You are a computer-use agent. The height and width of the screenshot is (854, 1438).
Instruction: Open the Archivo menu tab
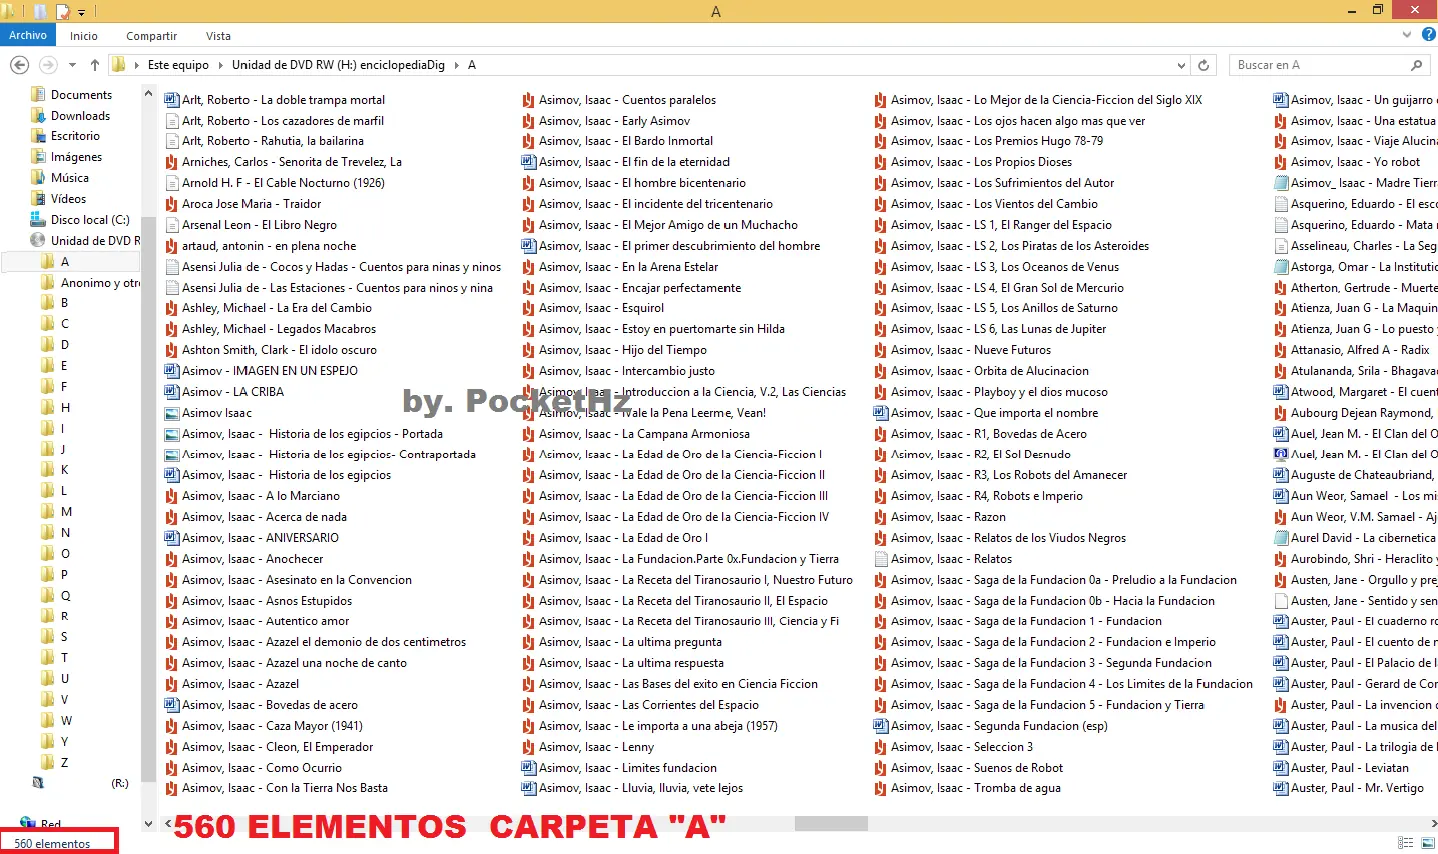28,35
